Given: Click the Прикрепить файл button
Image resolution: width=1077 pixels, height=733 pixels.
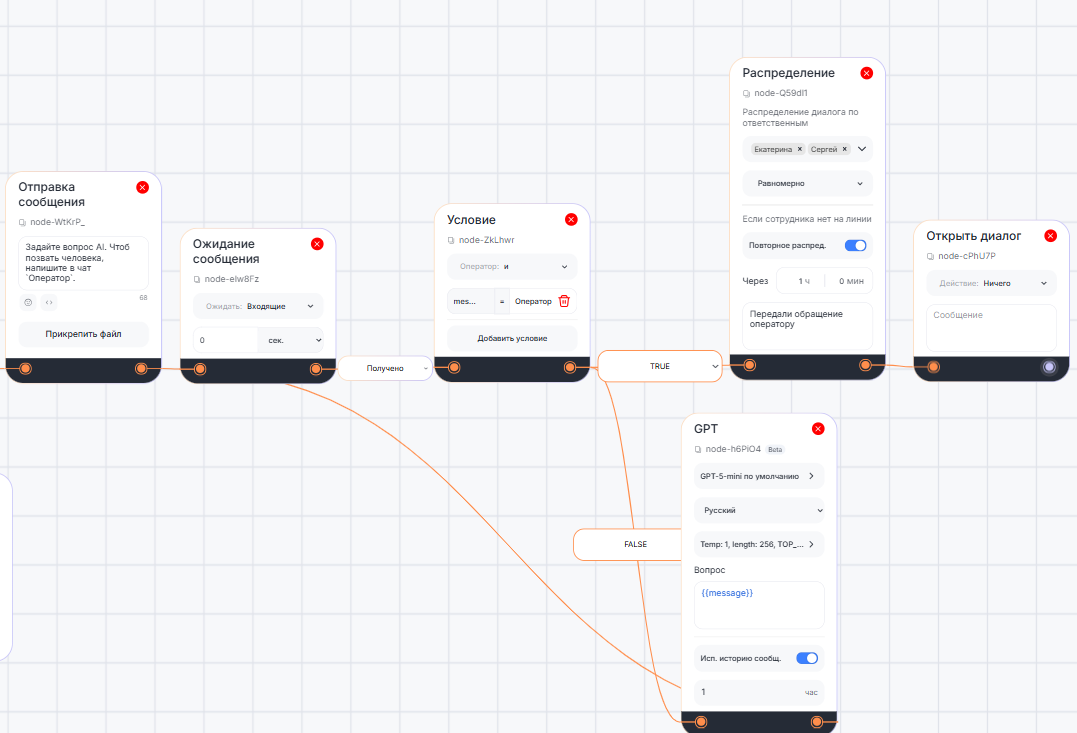Looking at the screenshot, I should point(83,334).
